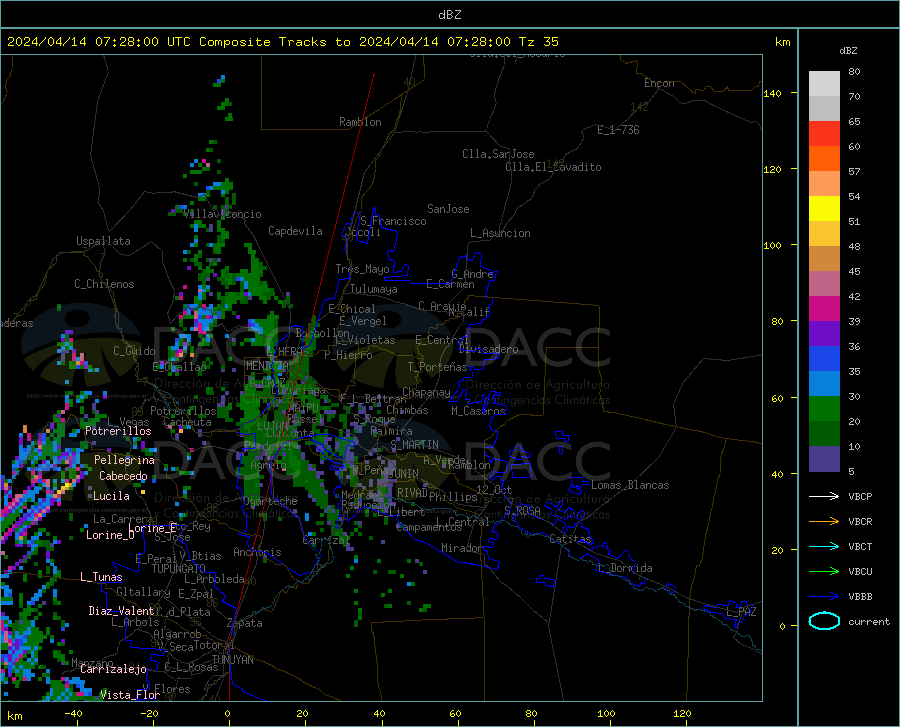The height and width of the screenshot is (727, 900).
Task: Click the Mirador map label
Action: coord(462,548)
